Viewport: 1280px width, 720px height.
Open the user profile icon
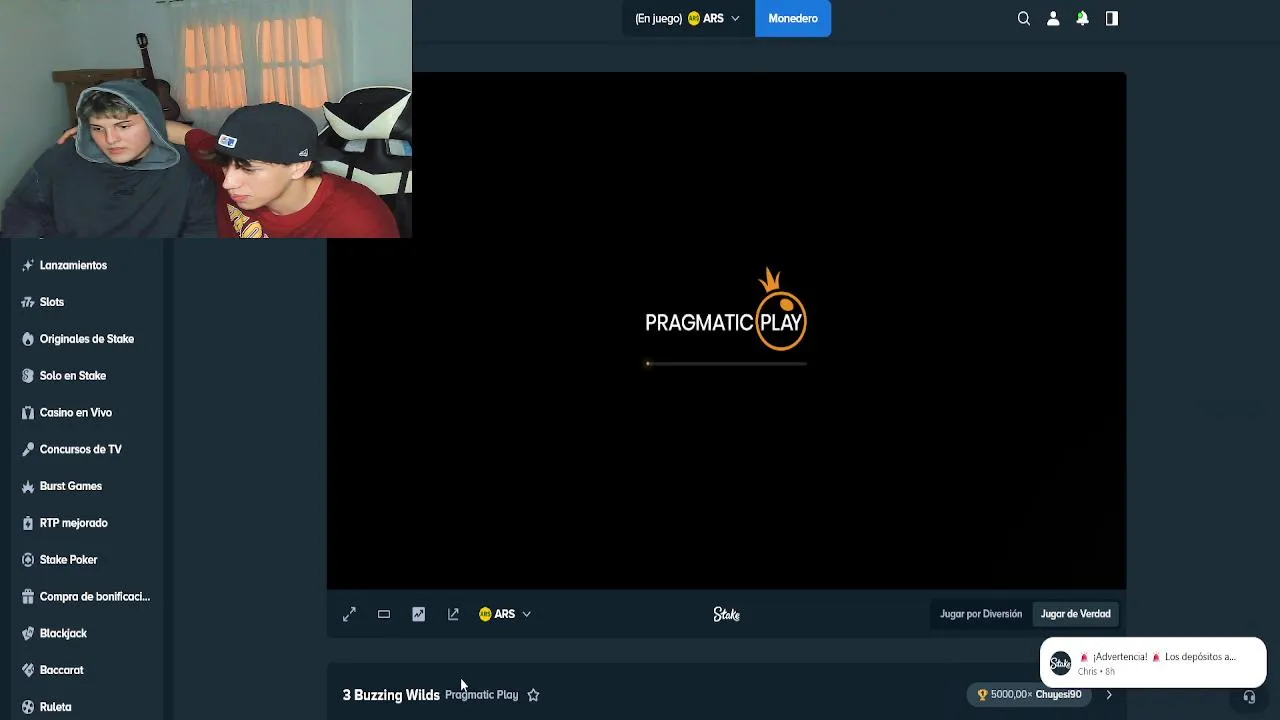(1053, 18)
